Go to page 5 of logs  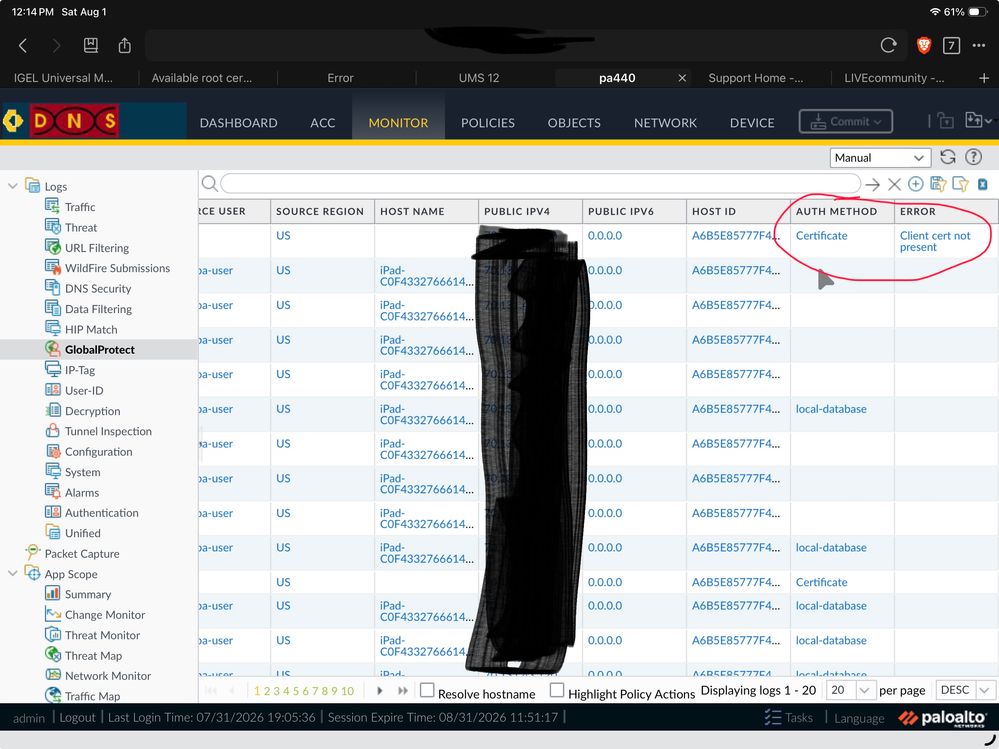tap(296, 691)
